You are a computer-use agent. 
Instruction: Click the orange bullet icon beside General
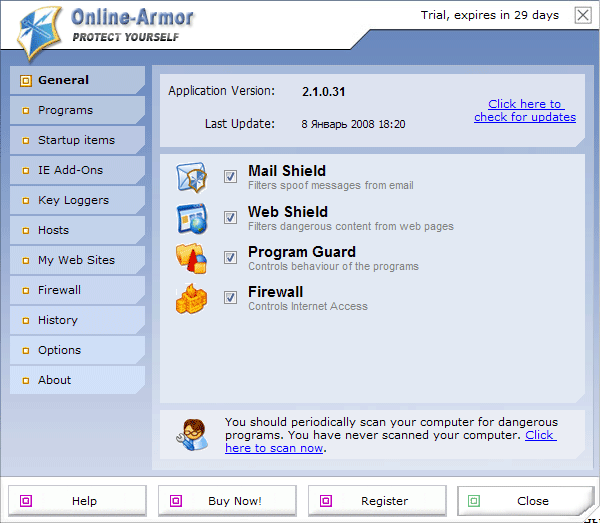pos(26,81)
